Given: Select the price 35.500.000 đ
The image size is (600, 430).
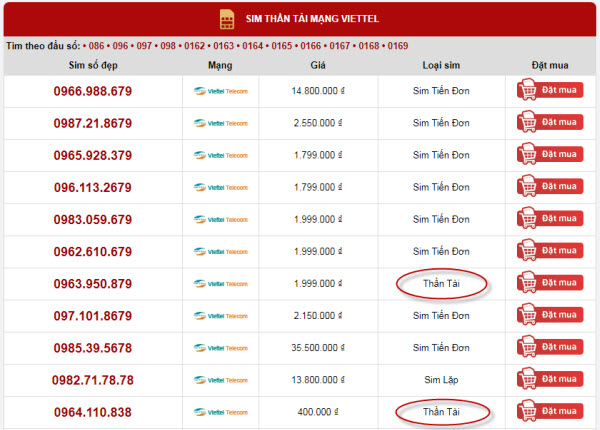Looking at the screenshot, I should click(318, 348).
